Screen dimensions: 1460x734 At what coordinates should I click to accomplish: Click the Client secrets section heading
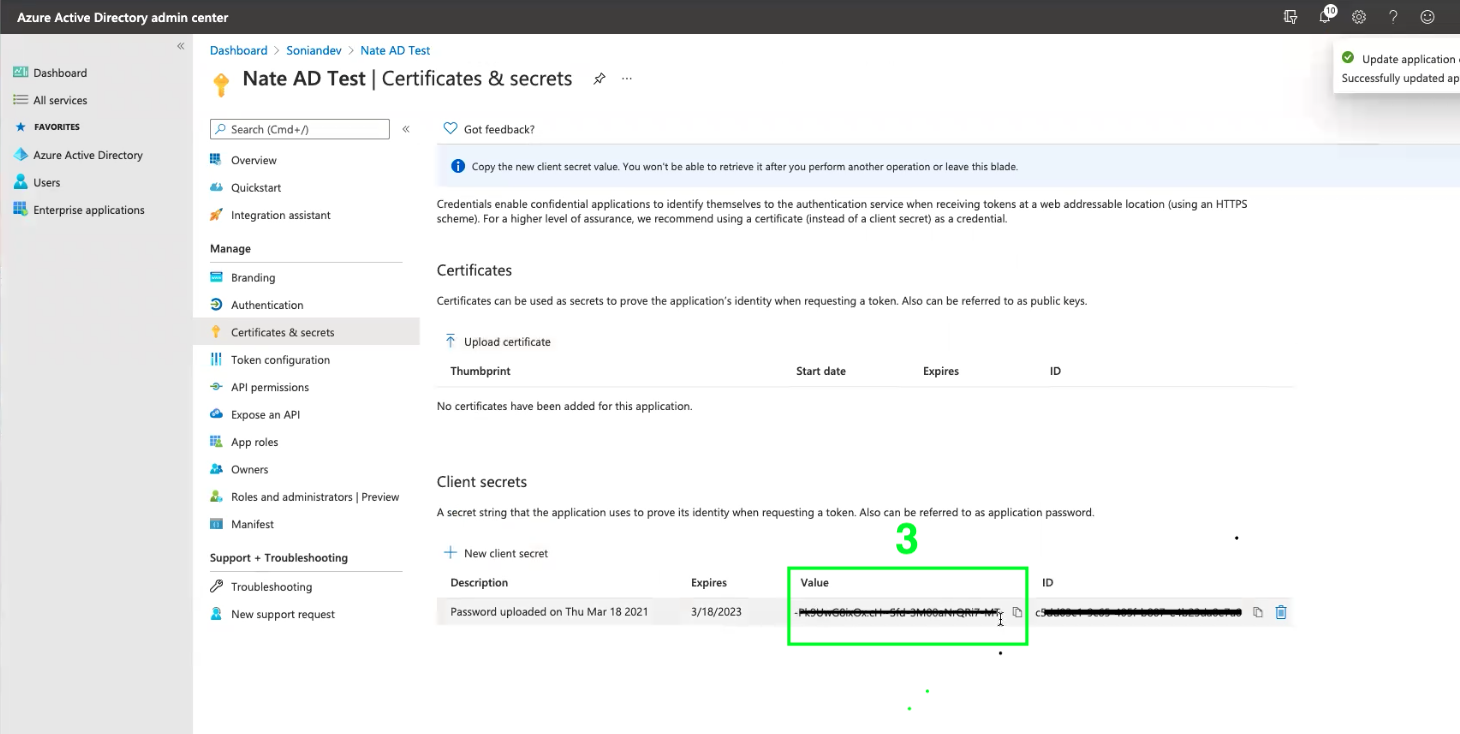point(482,482)
